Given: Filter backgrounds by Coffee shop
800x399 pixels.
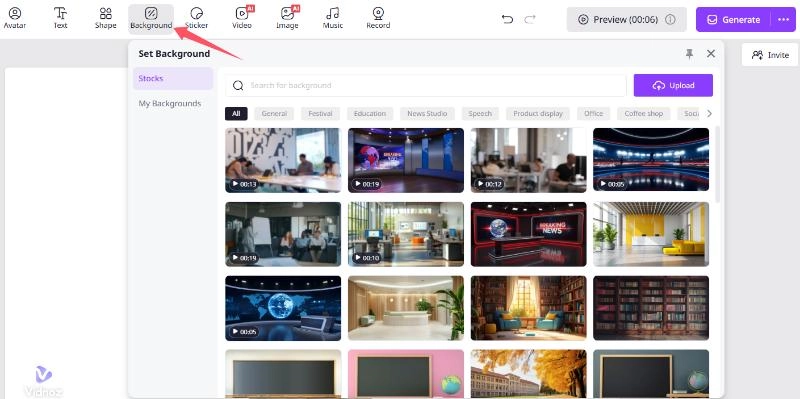Looking at the screenshot, I should tap(643, 113).
